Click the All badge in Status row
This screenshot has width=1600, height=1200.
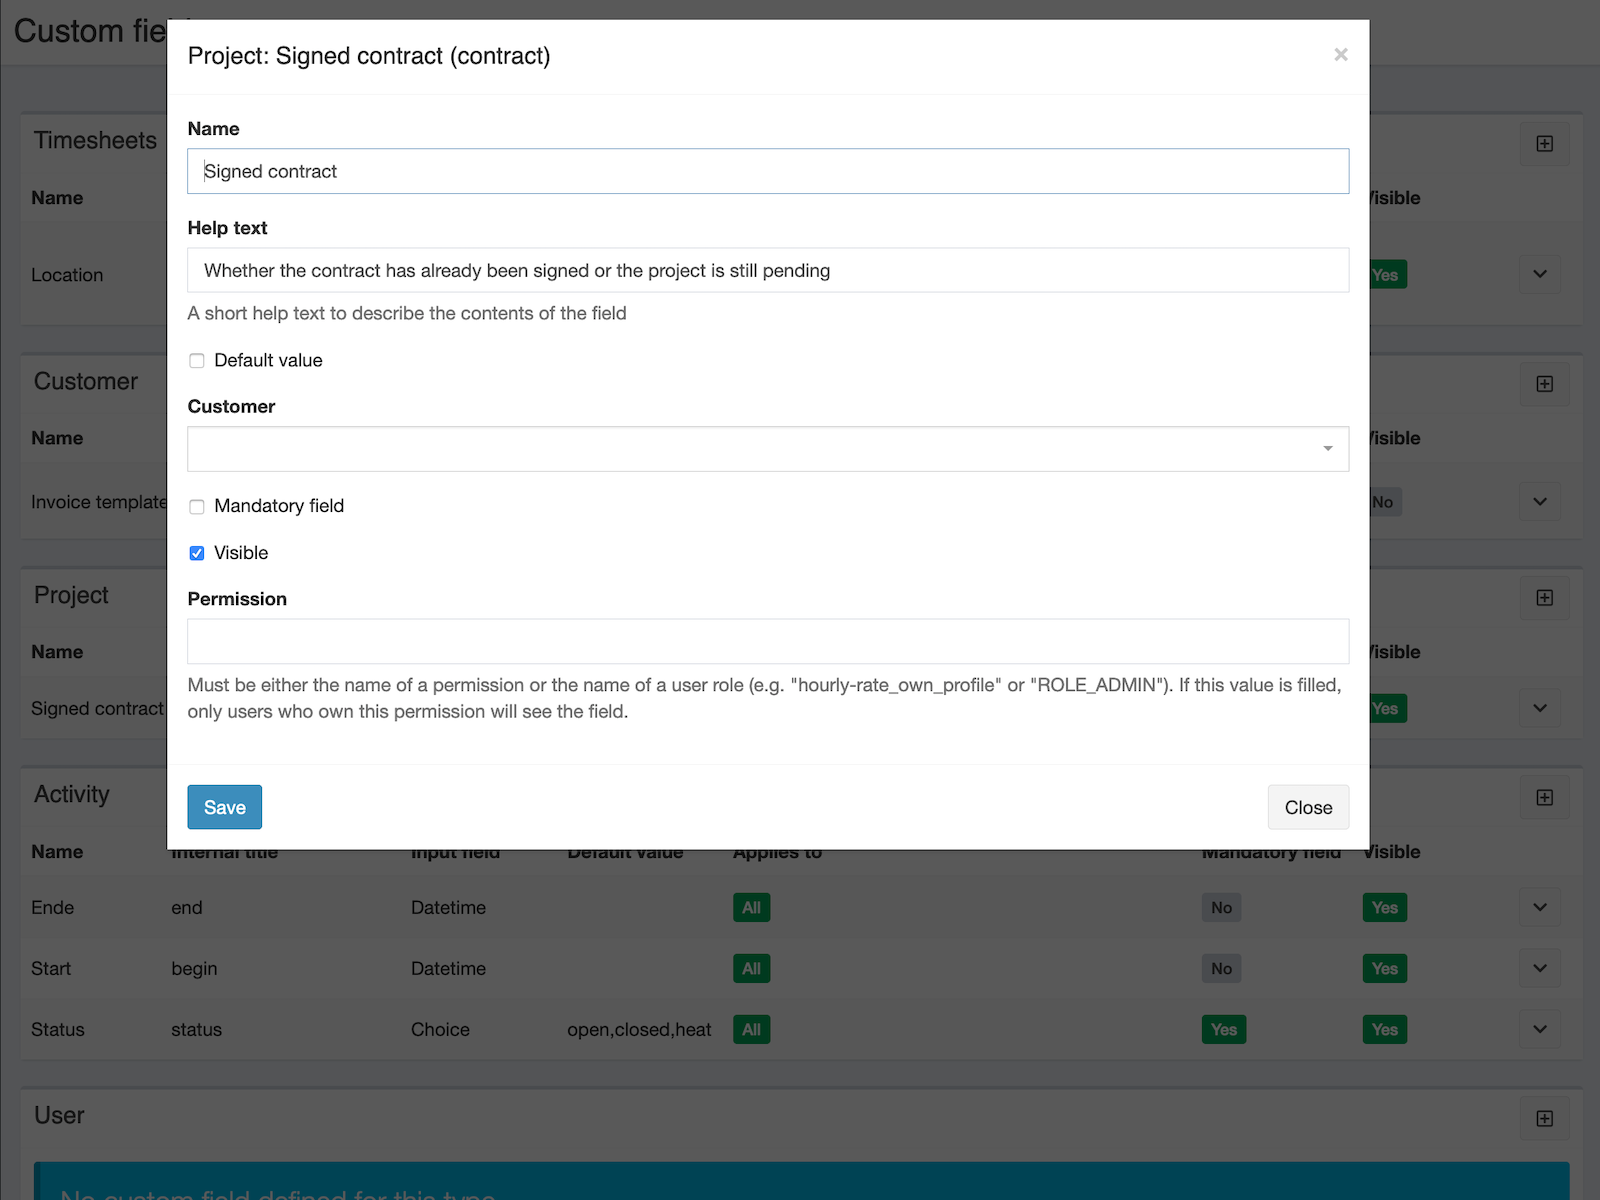752,1030
